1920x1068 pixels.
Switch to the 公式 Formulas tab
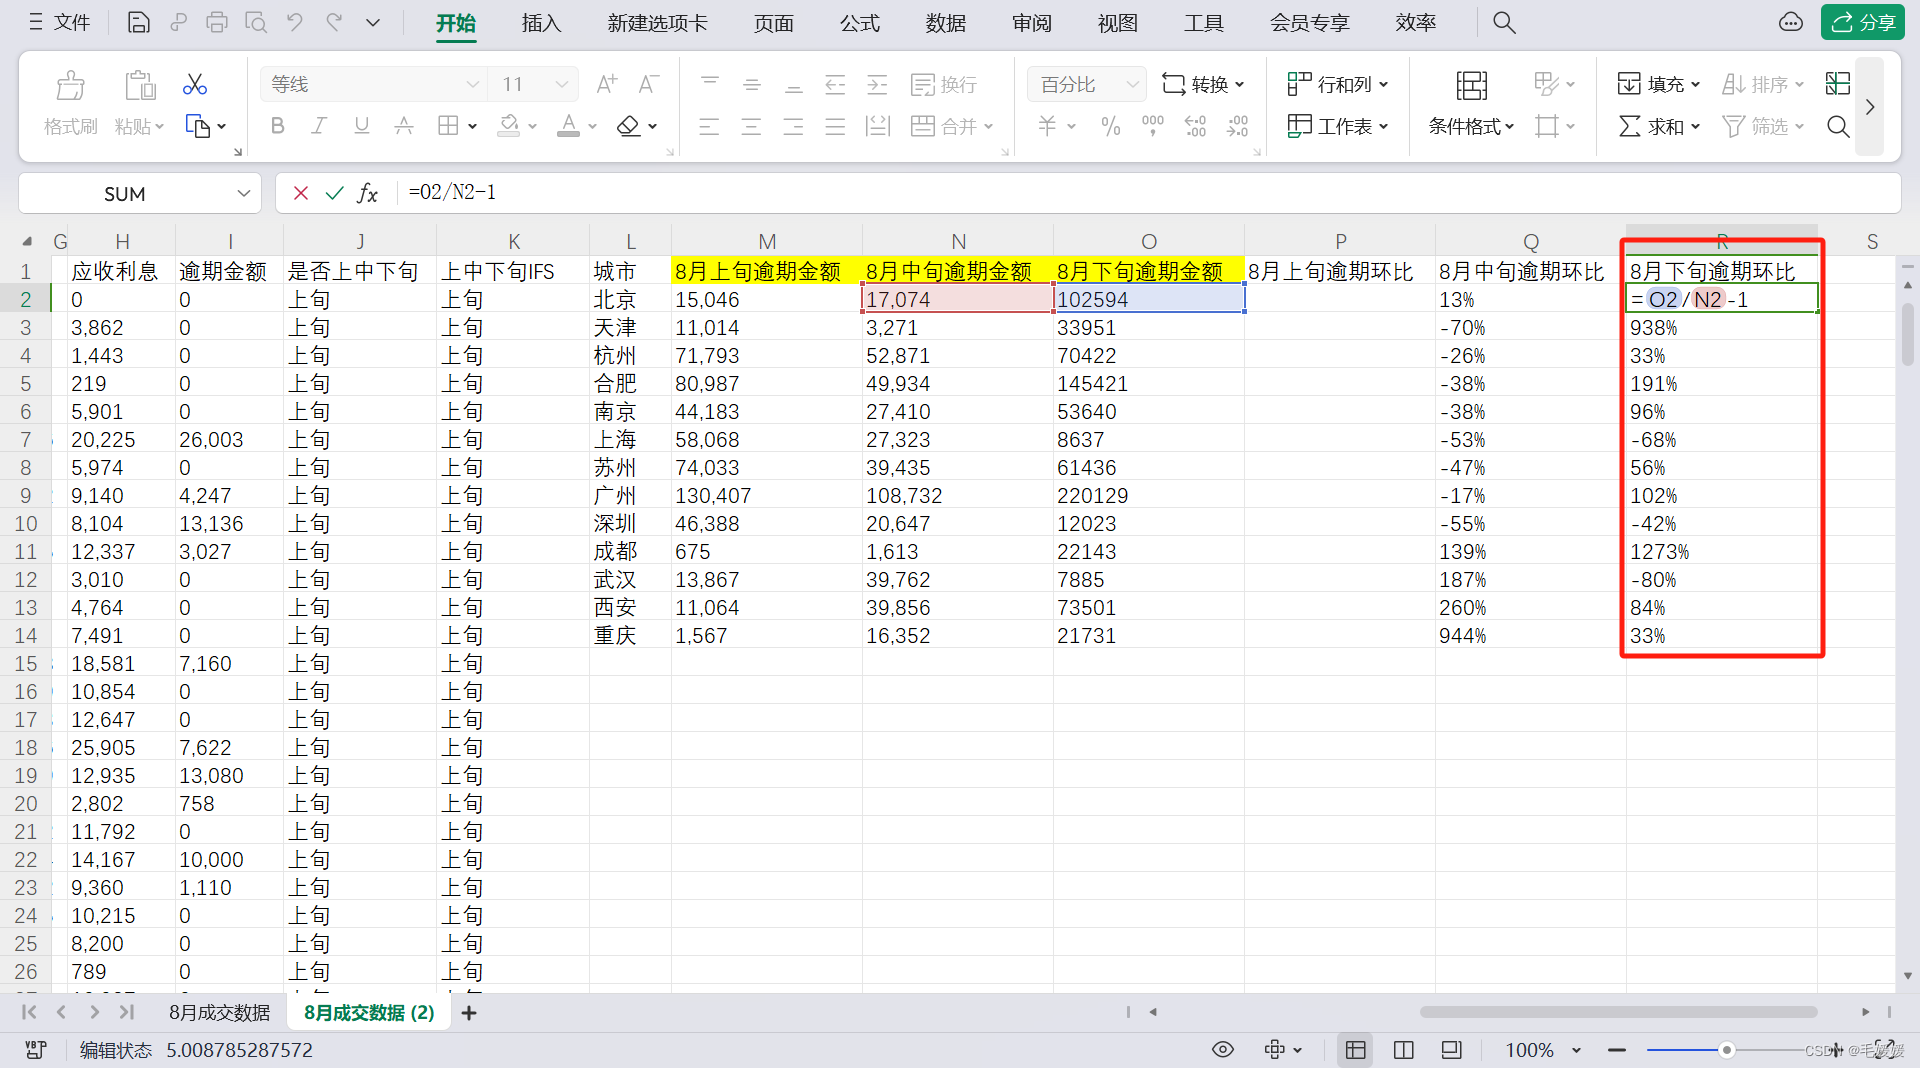tap(859, 22)
